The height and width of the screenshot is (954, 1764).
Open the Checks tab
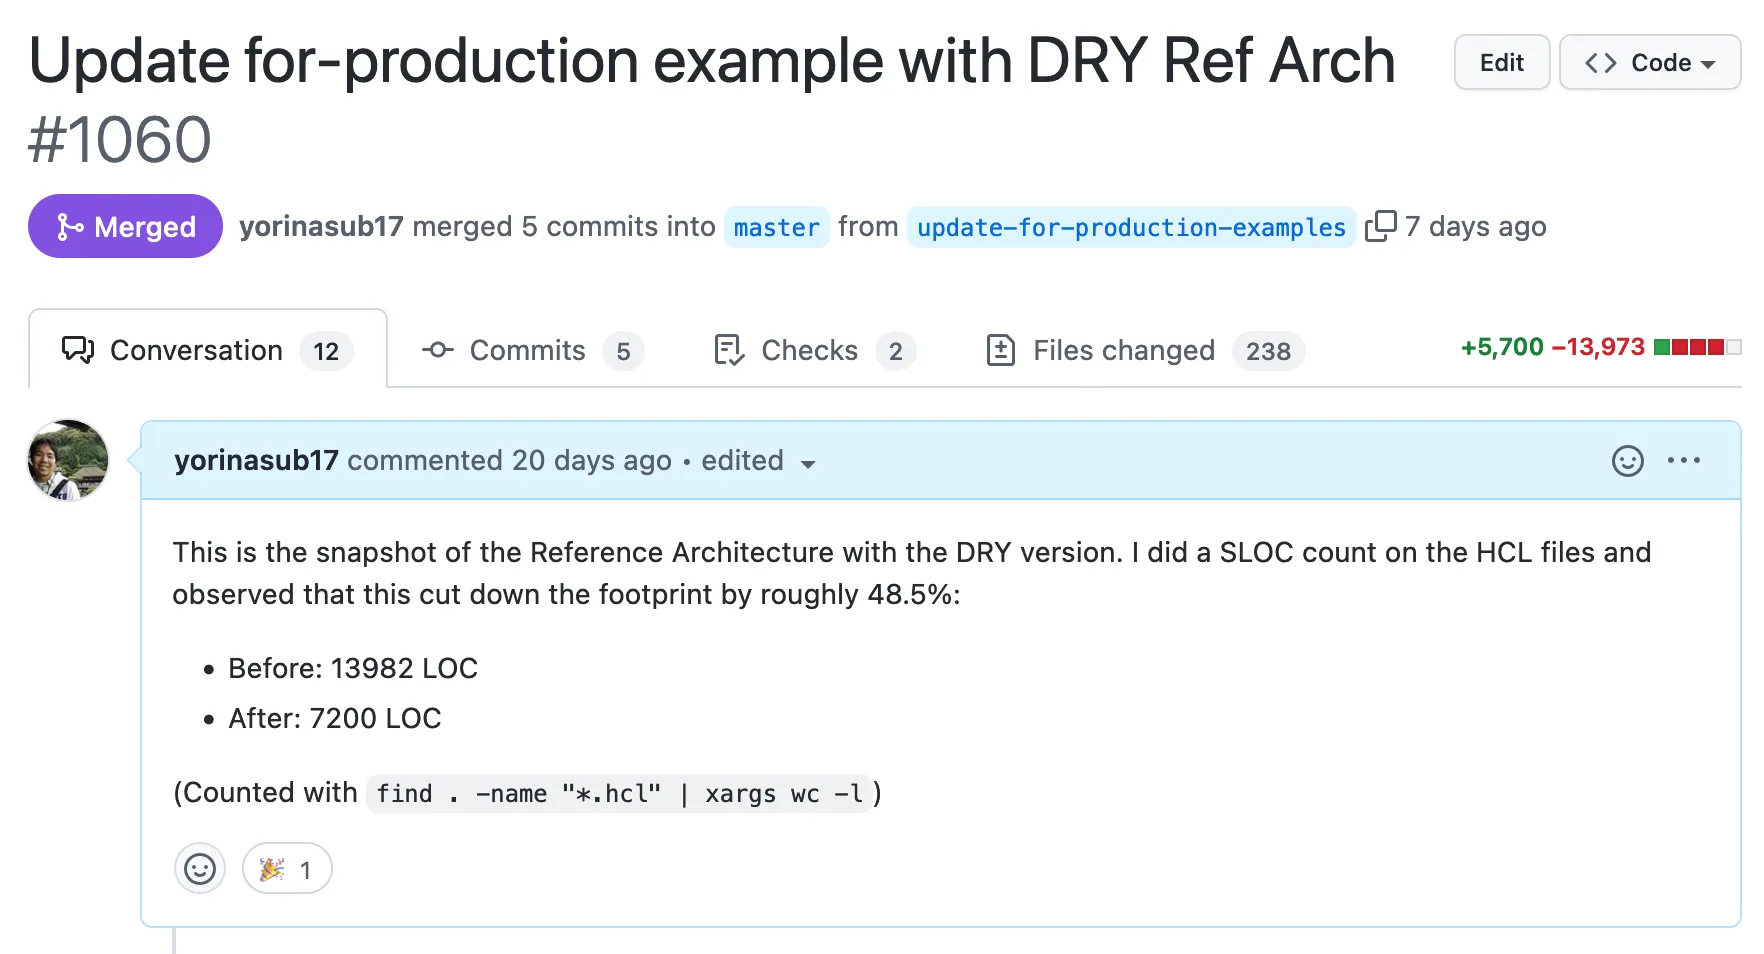click(815, 350)
